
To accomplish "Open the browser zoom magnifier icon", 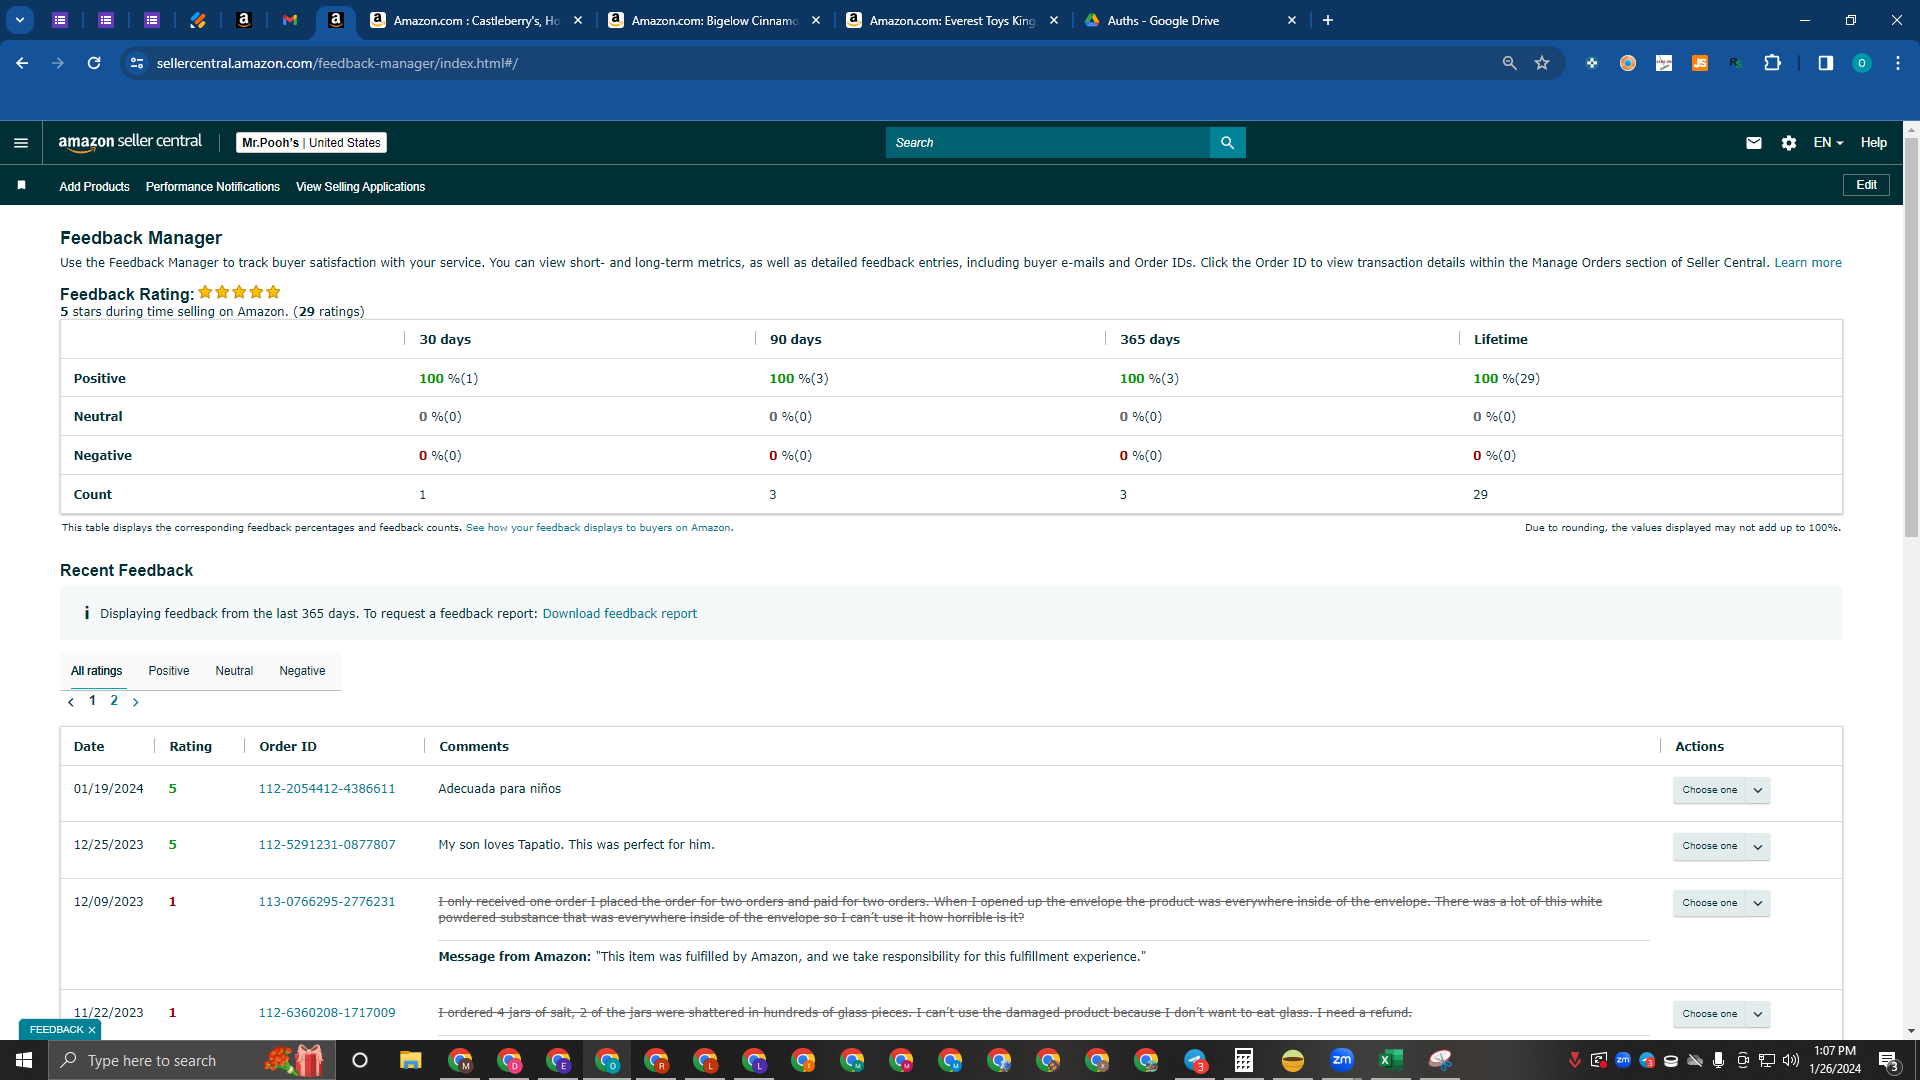I will pos(1509,63).
